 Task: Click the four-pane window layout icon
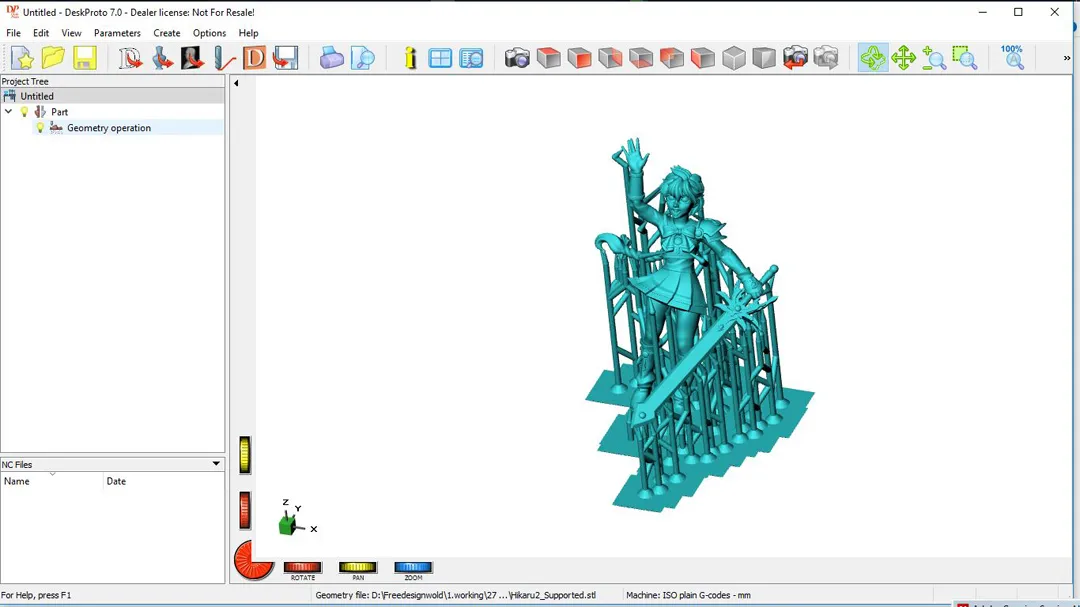440,58
